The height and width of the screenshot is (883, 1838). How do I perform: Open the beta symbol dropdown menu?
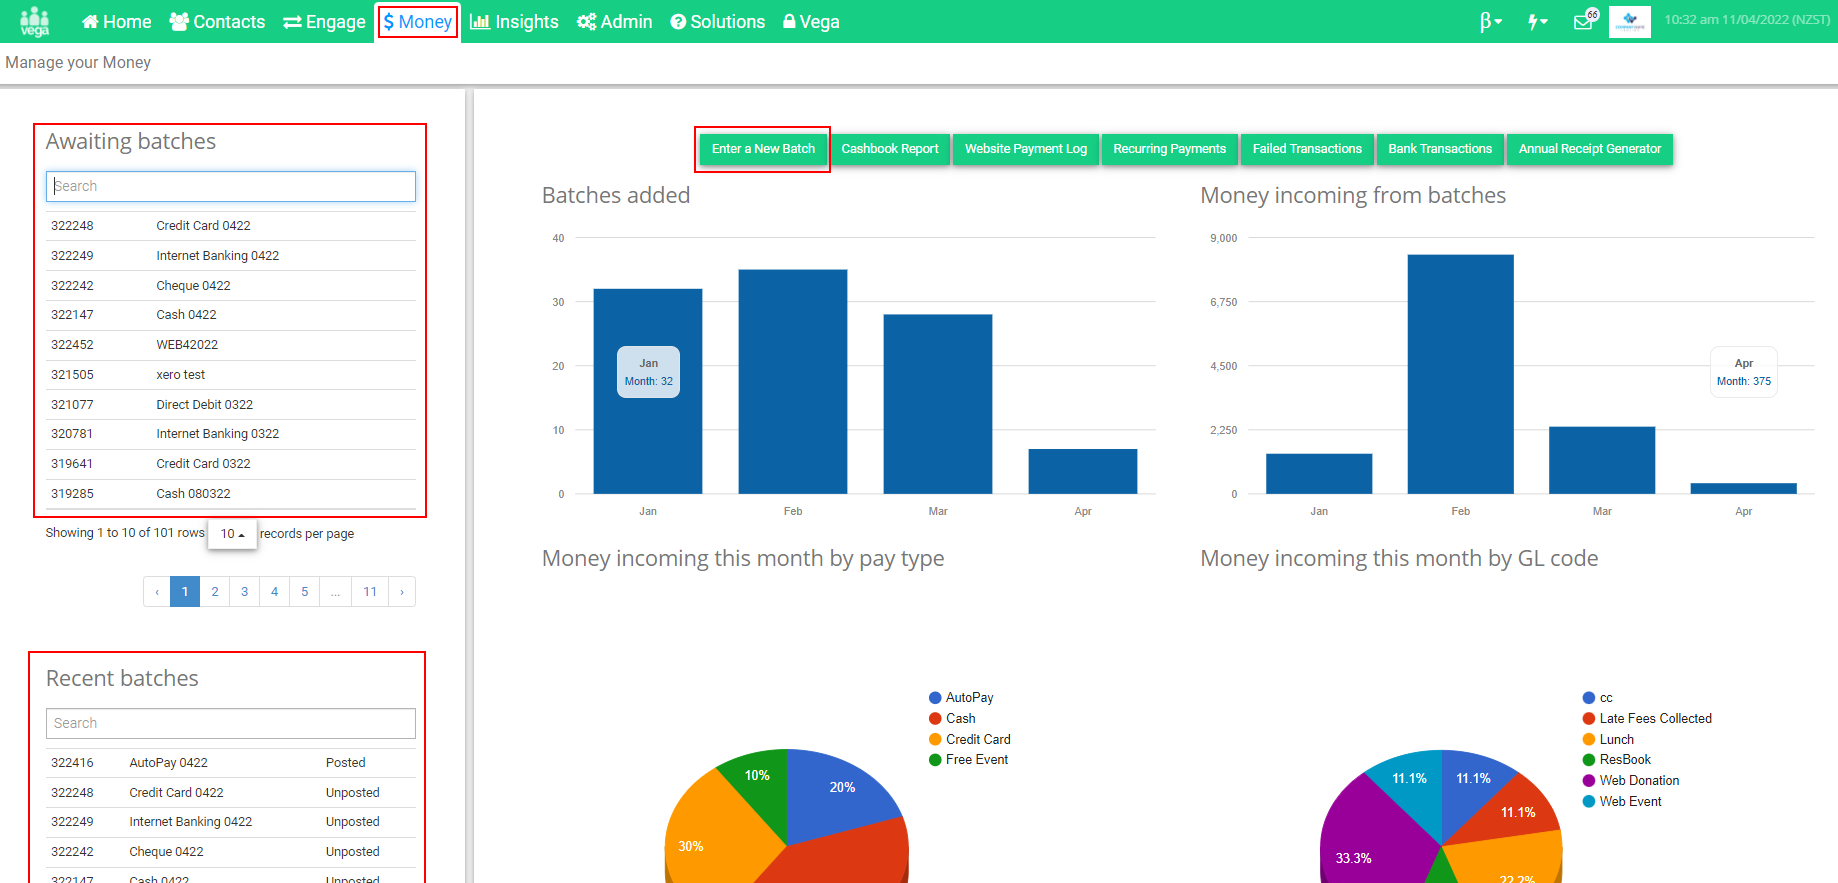(1491, 21)
